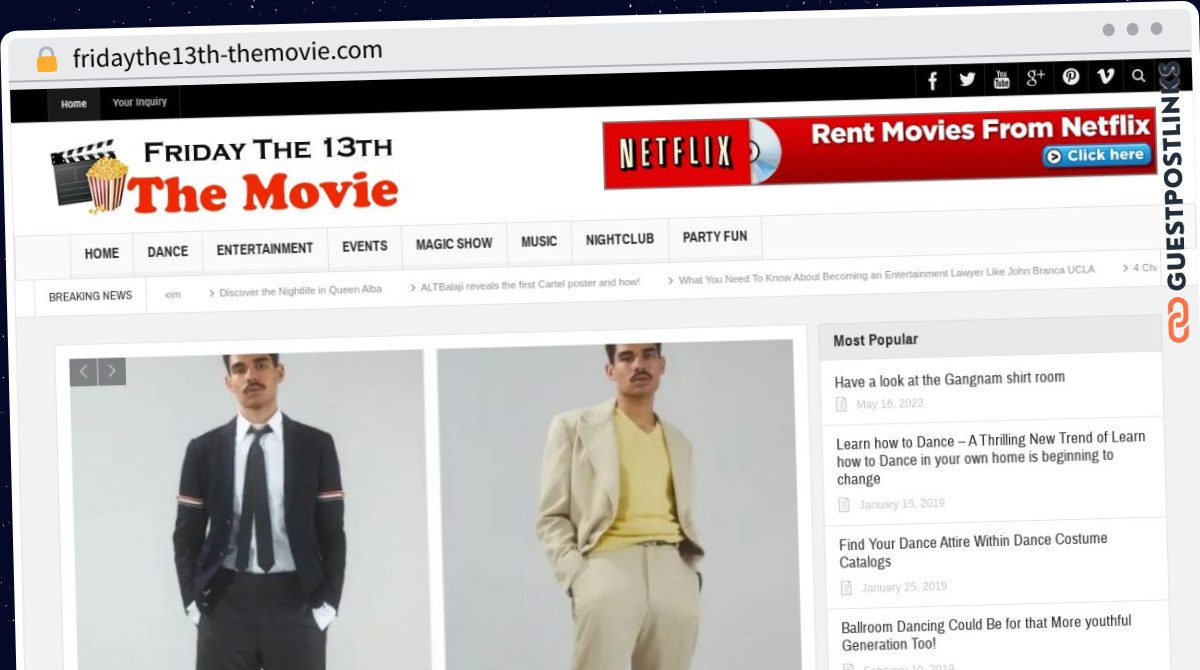The height and width of the screenshot is (670, 1200).
Task: Click document icon beside May 16, 2022
Action: (x=842, y=404)
